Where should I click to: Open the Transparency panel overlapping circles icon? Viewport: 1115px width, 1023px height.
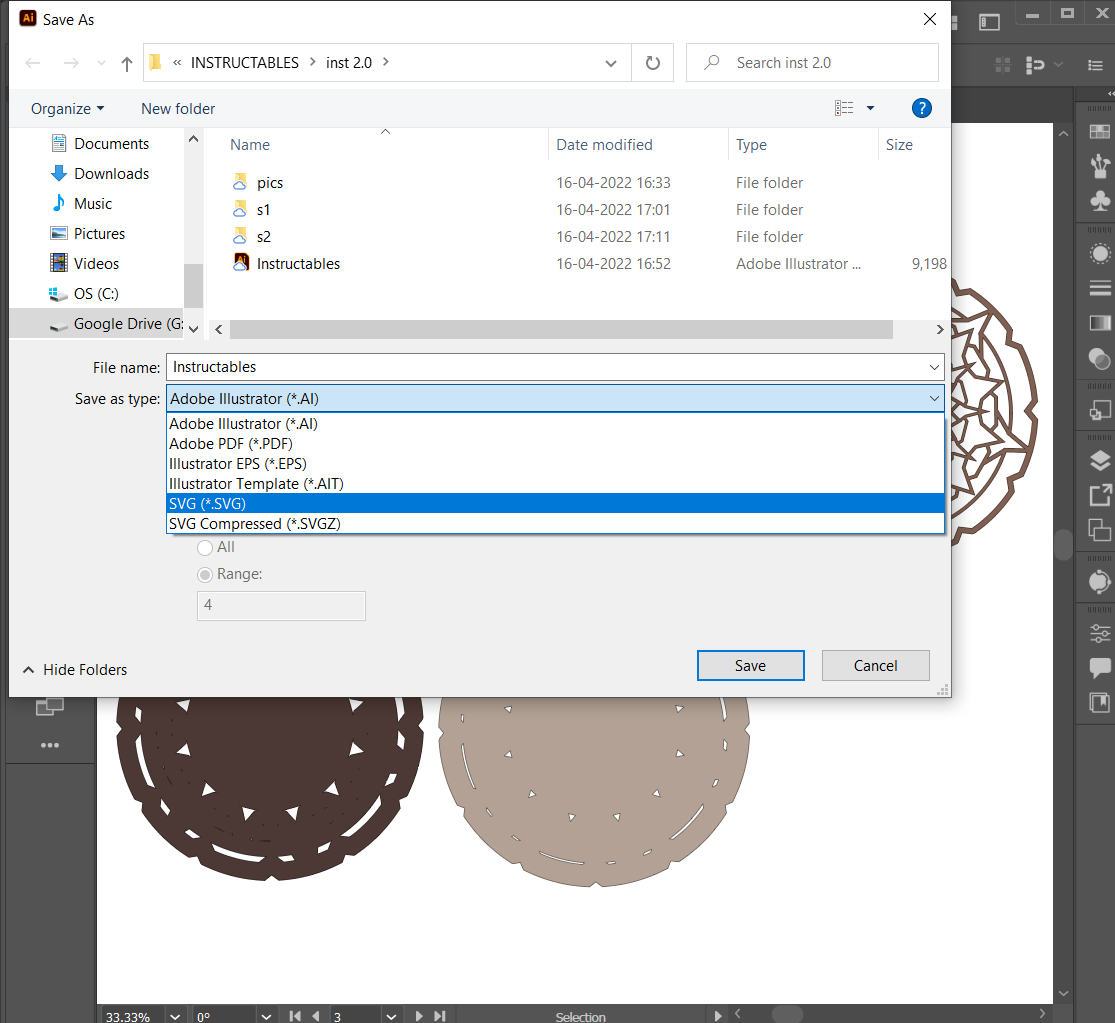1100,358
